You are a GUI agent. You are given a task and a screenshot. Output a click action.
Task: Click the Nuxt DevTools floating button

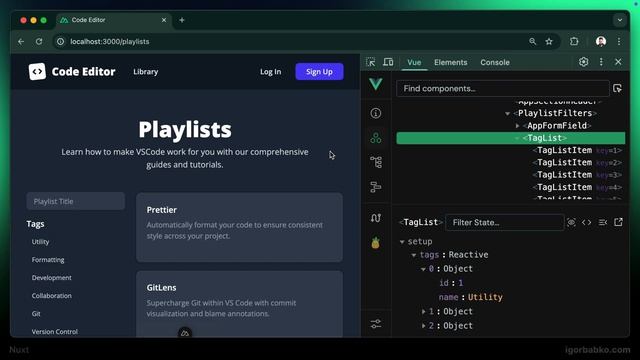tap(185, 333)
